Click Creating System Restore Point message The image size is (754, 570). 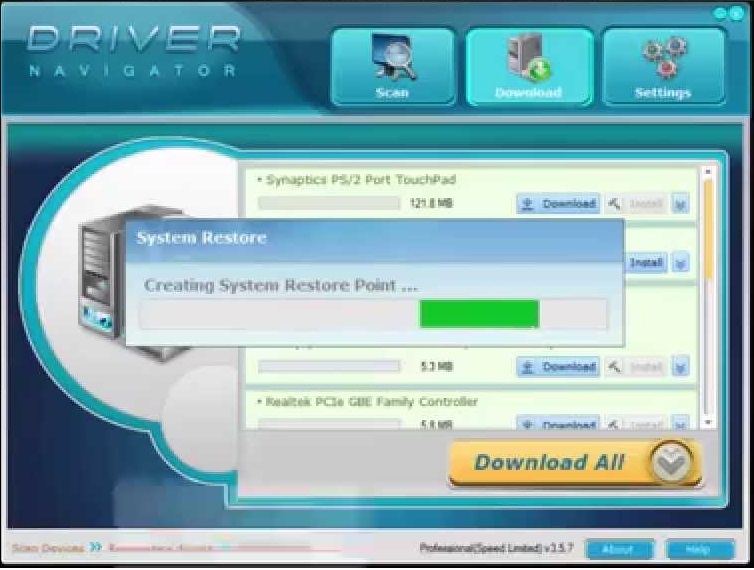pos(281,285)
